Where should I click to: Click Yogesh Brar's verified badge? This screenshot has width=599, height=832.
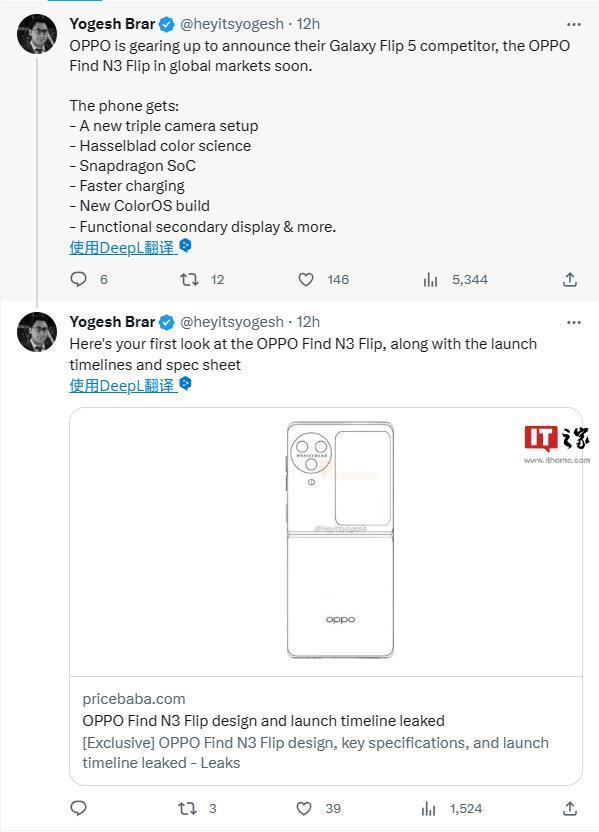coord(165,23)
